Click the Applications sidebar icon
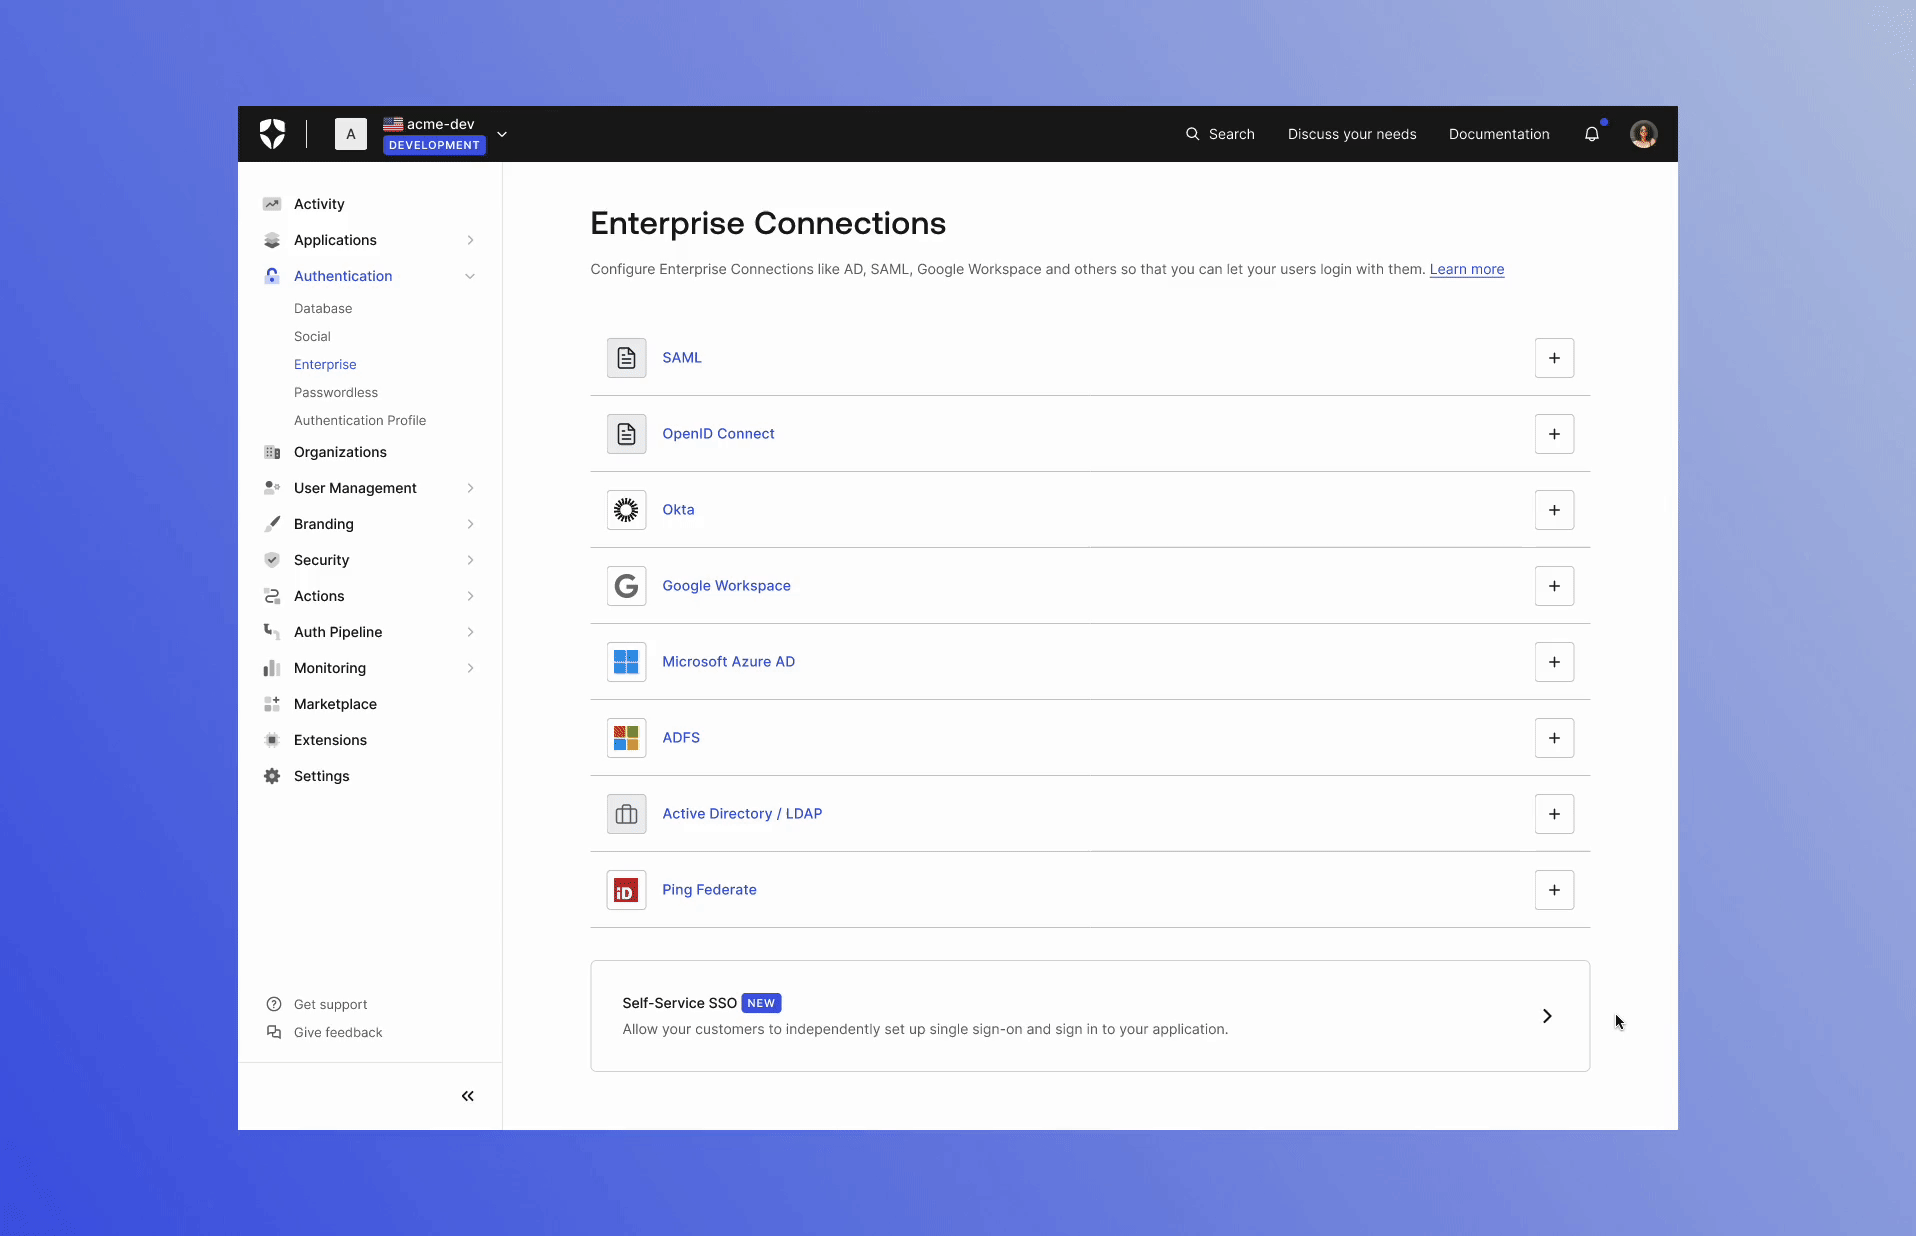Screen dimensions: 1916x1236 click(272, 240)
